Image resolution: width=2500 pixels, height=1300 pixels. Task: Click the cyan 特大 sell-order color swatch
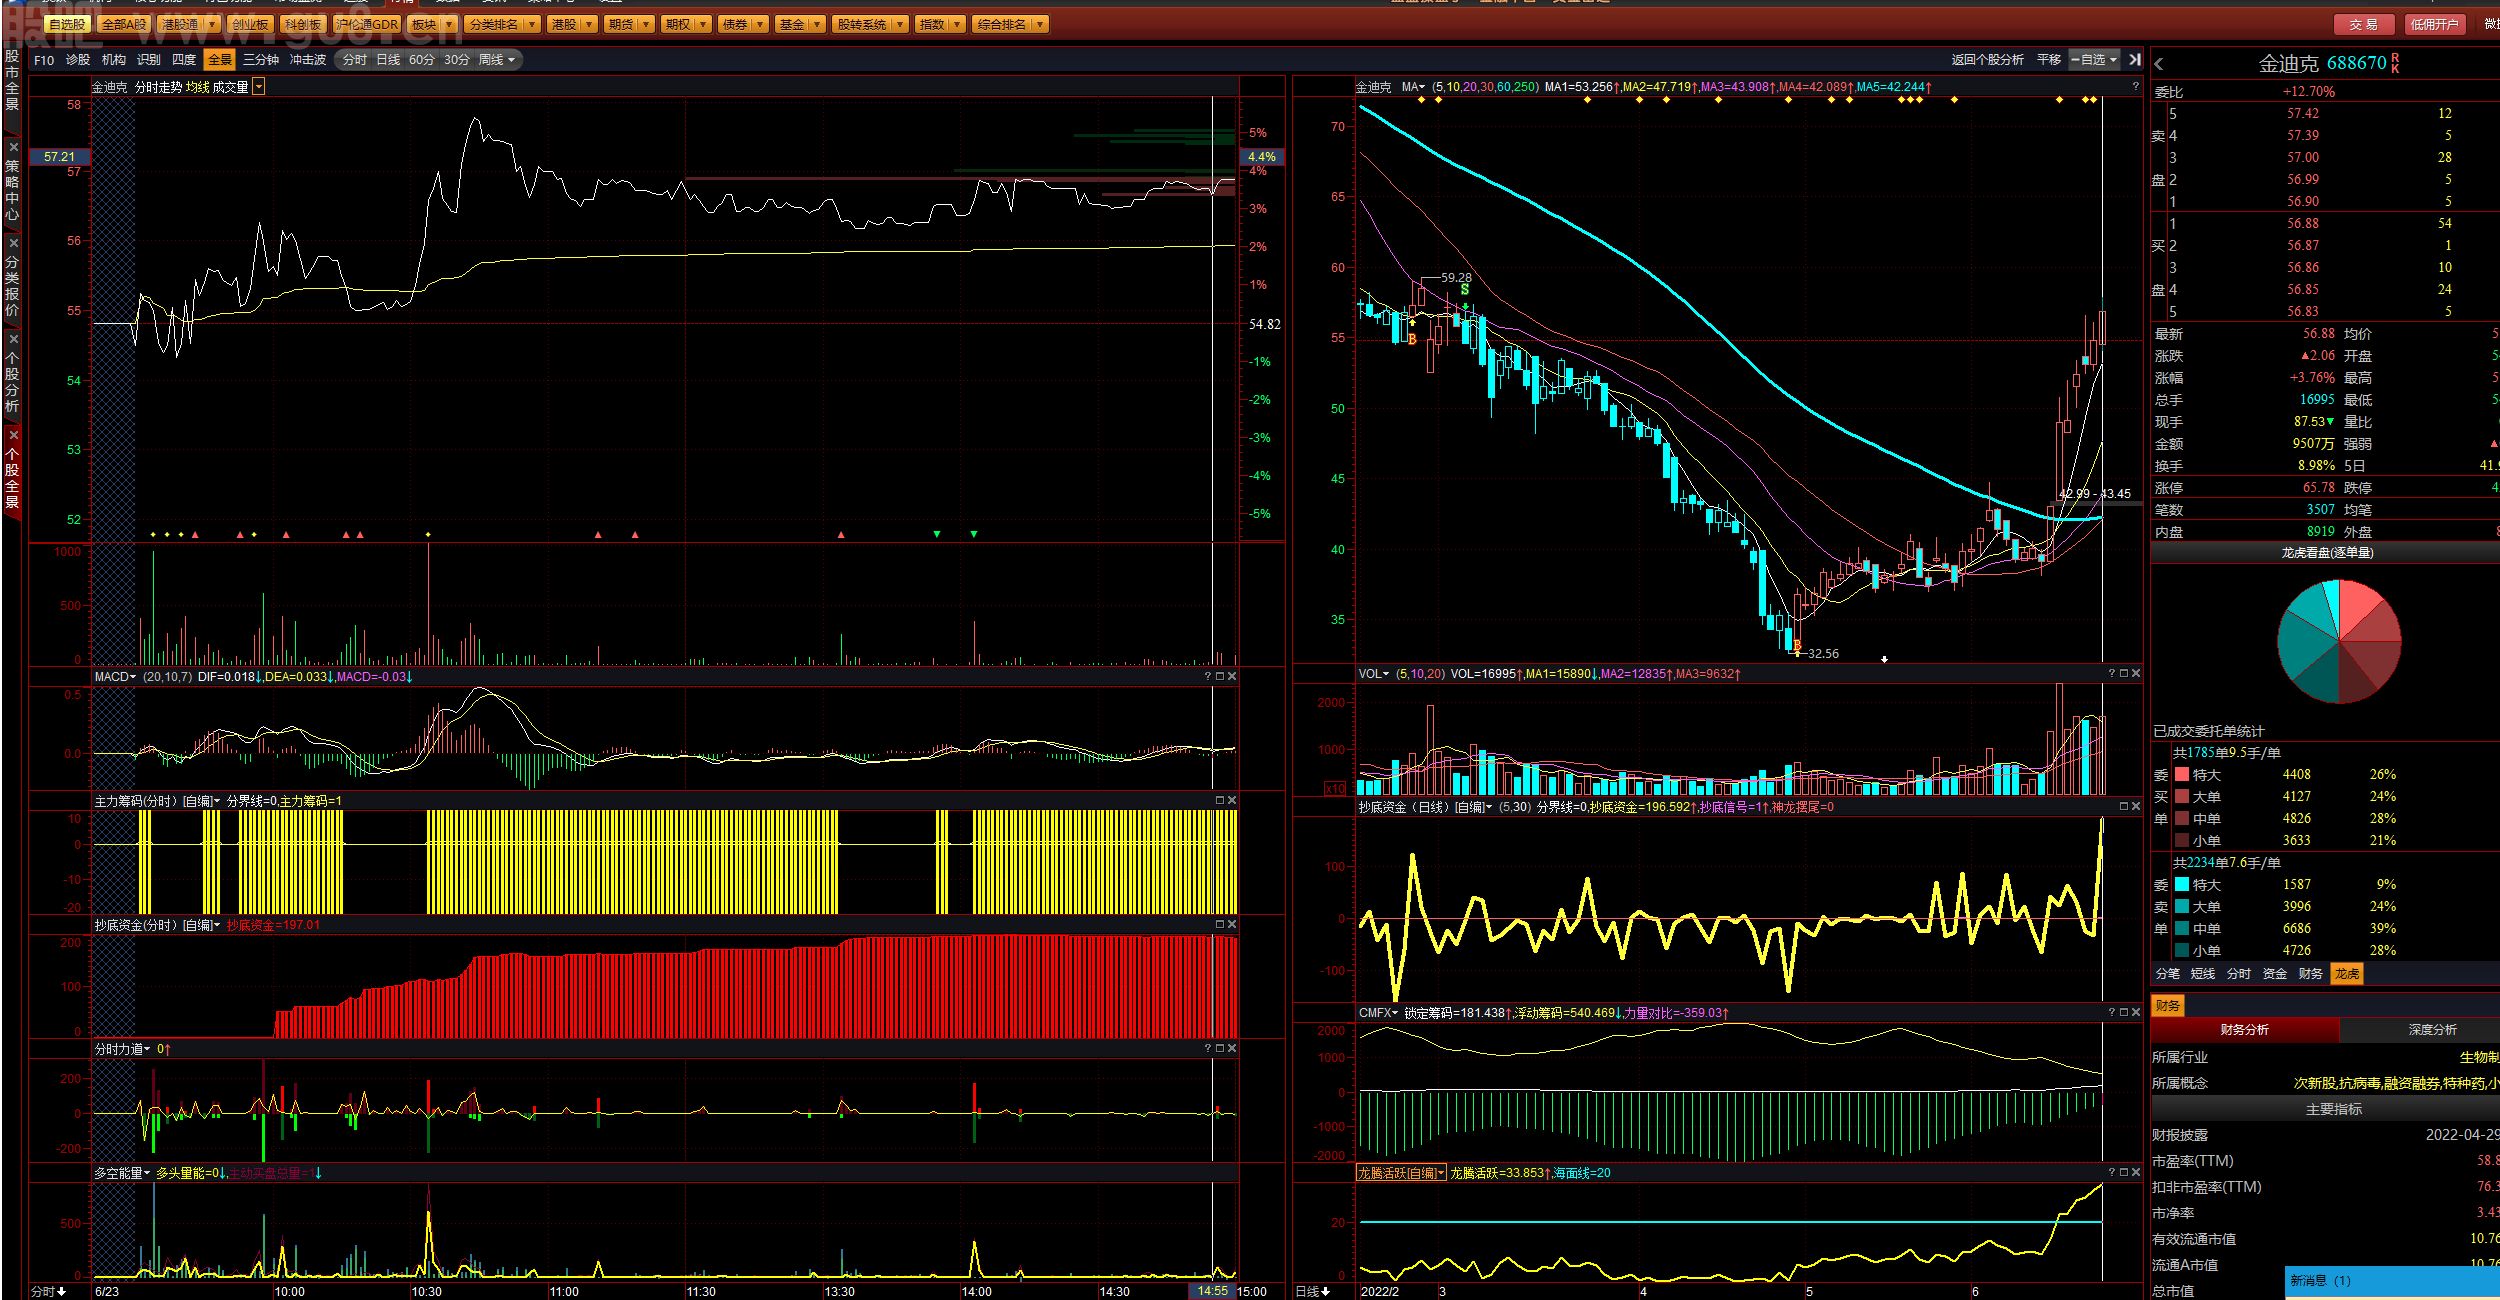point(2182,885)
